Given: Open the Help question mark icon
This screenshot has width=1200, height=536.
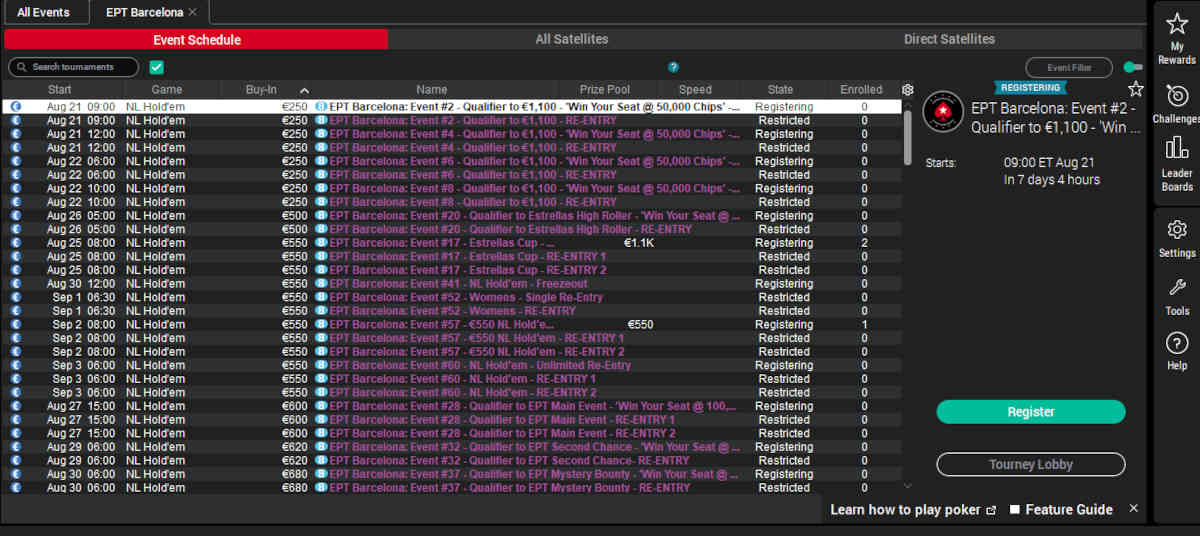Looking at the screenshot, I should click(x=1177, y=343).
